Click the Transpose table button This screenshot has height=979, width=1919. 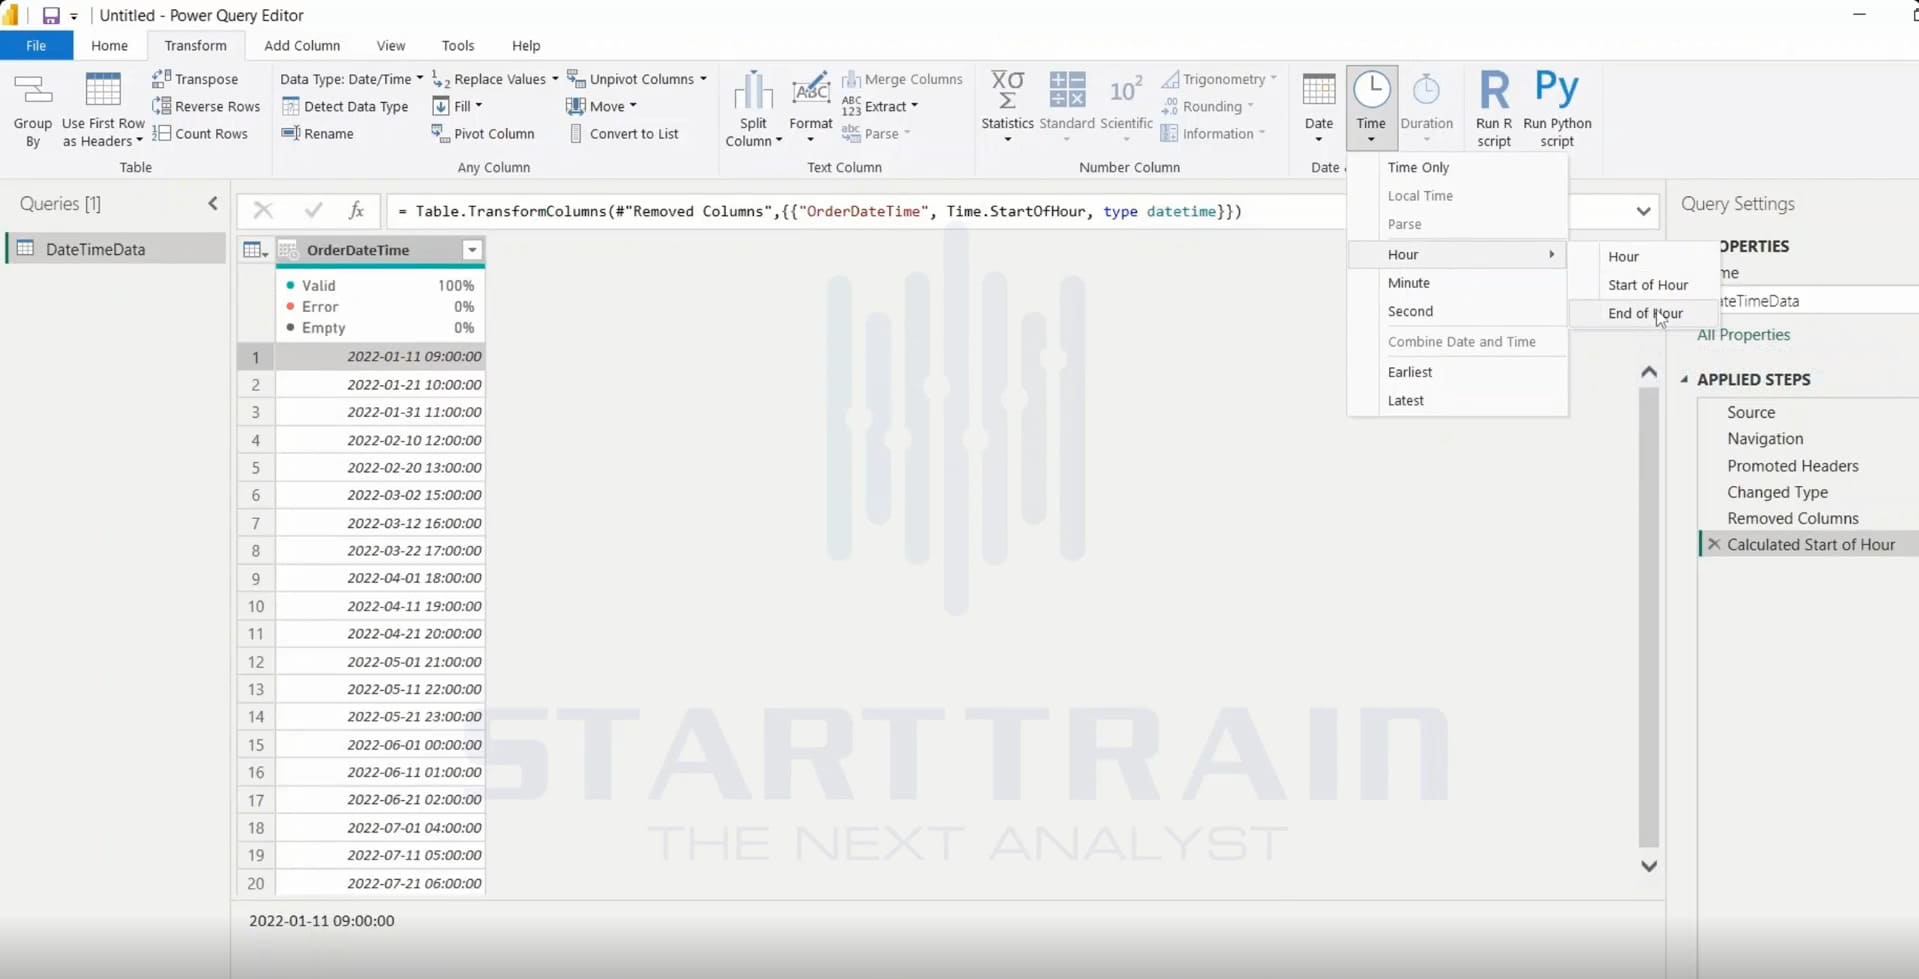[195, 79]
